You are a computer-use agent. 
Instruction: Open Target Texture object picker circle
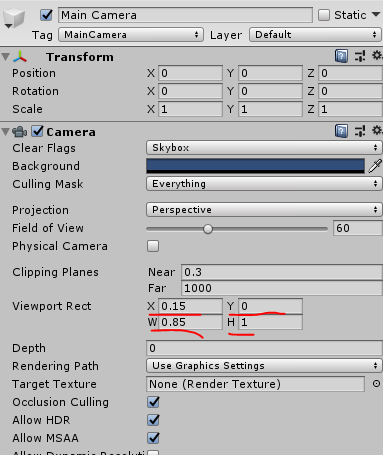pos(376,384)
